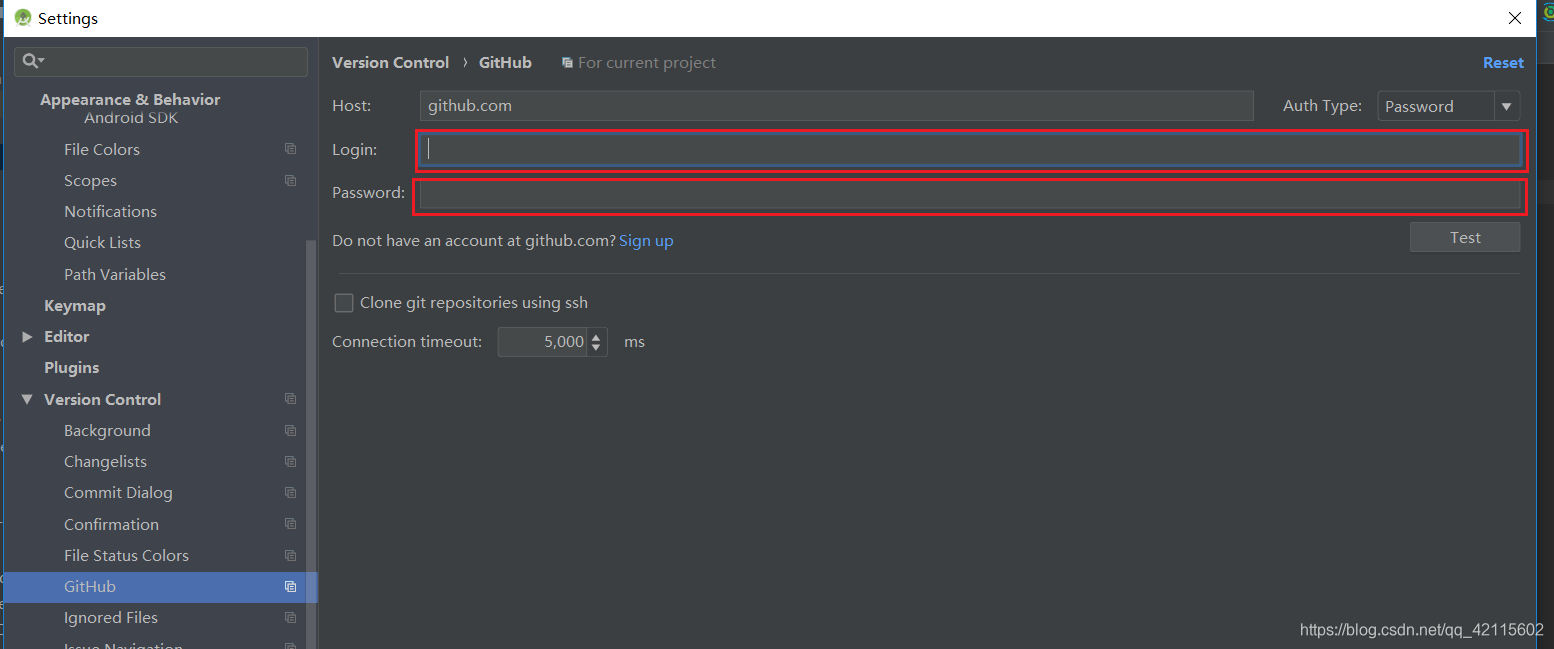Click the settings search box
The height and width of the screenshot is (649, 1554).
(x=161, y=62)
